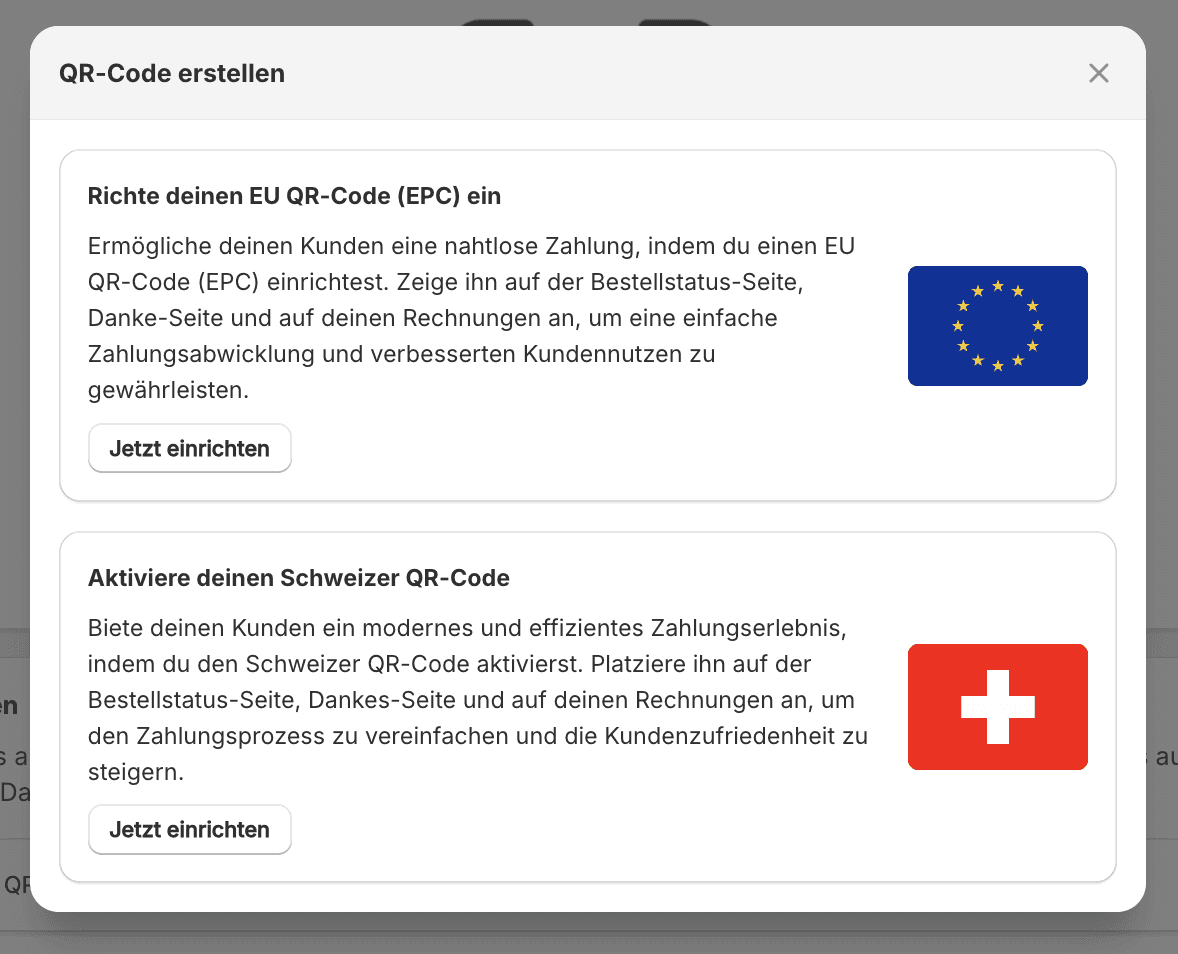
Task: Click the white cross on the Swiss flag
Action: point(997,706)
